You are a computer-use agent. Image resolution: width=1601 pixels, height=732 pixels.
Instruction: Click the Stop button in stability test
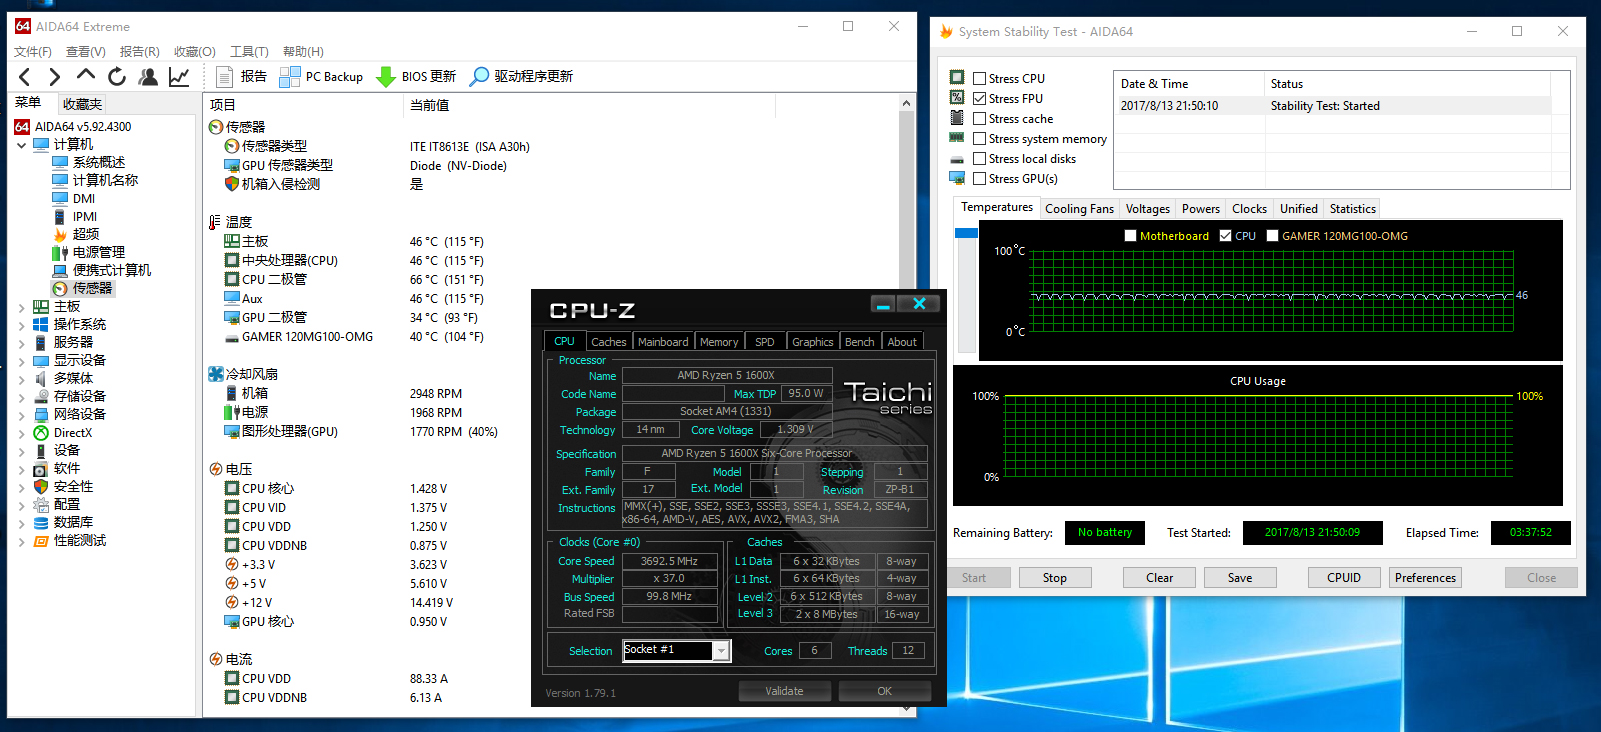coord(1054,578)
